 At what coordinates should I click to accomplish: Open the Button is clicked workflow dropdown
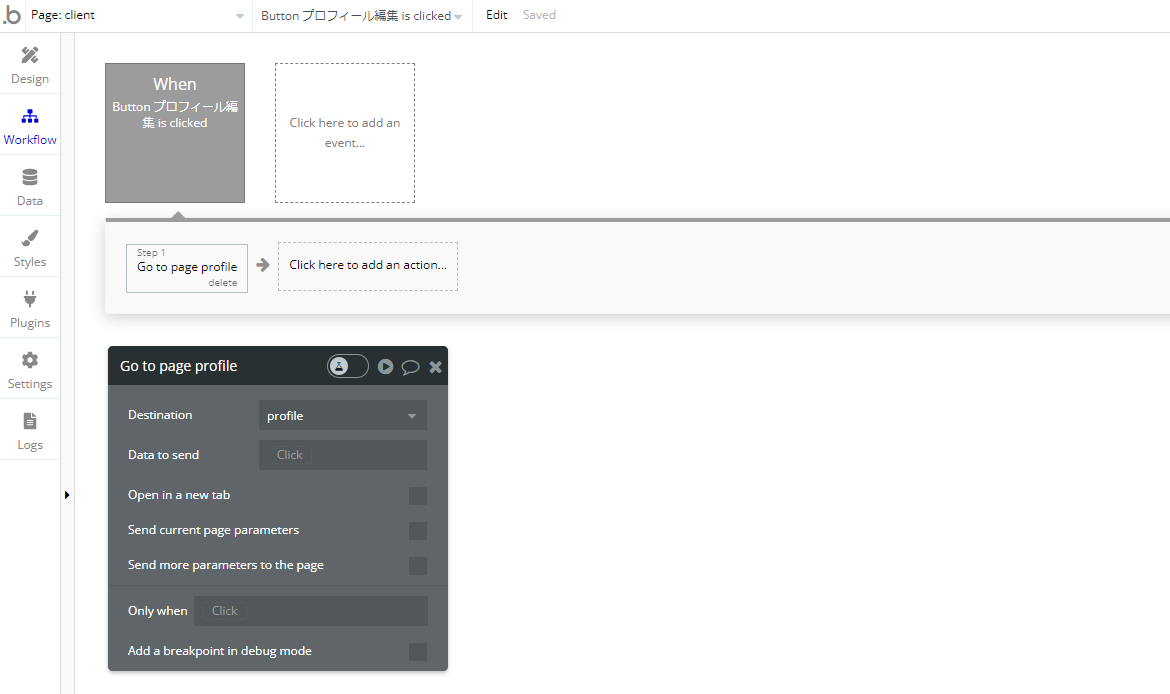click(362, 16)
